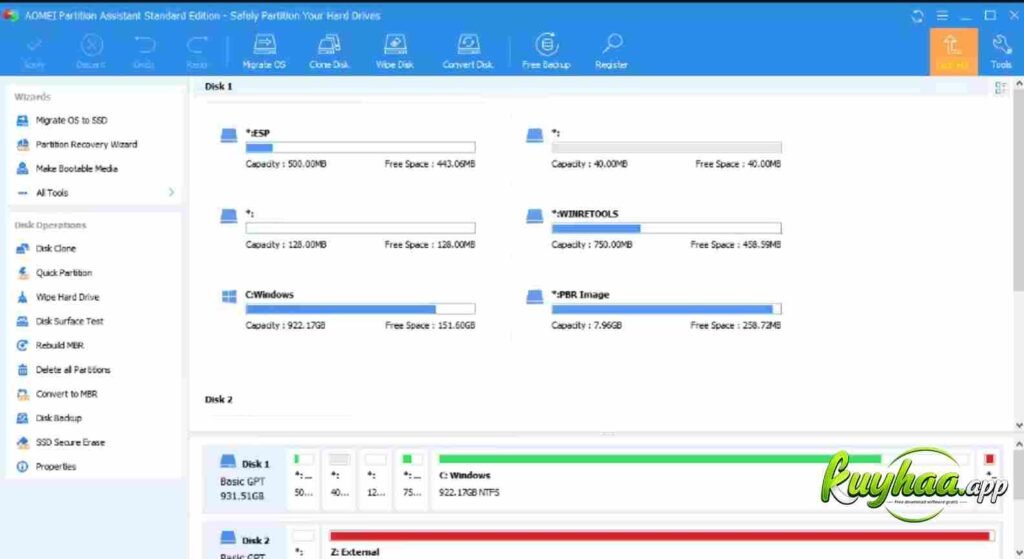This screenshot has height=559, width=1024.
Task: Click the Redo toolbar icon
Action: tap(197, 52)
